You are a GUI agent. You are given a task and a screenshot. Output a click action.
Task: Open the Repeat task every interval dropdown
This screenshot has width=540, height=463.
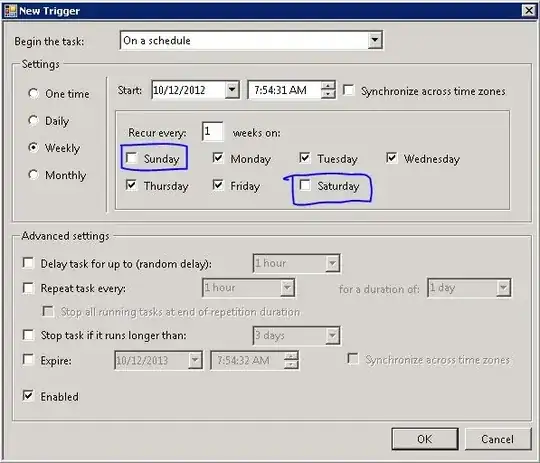287,288
